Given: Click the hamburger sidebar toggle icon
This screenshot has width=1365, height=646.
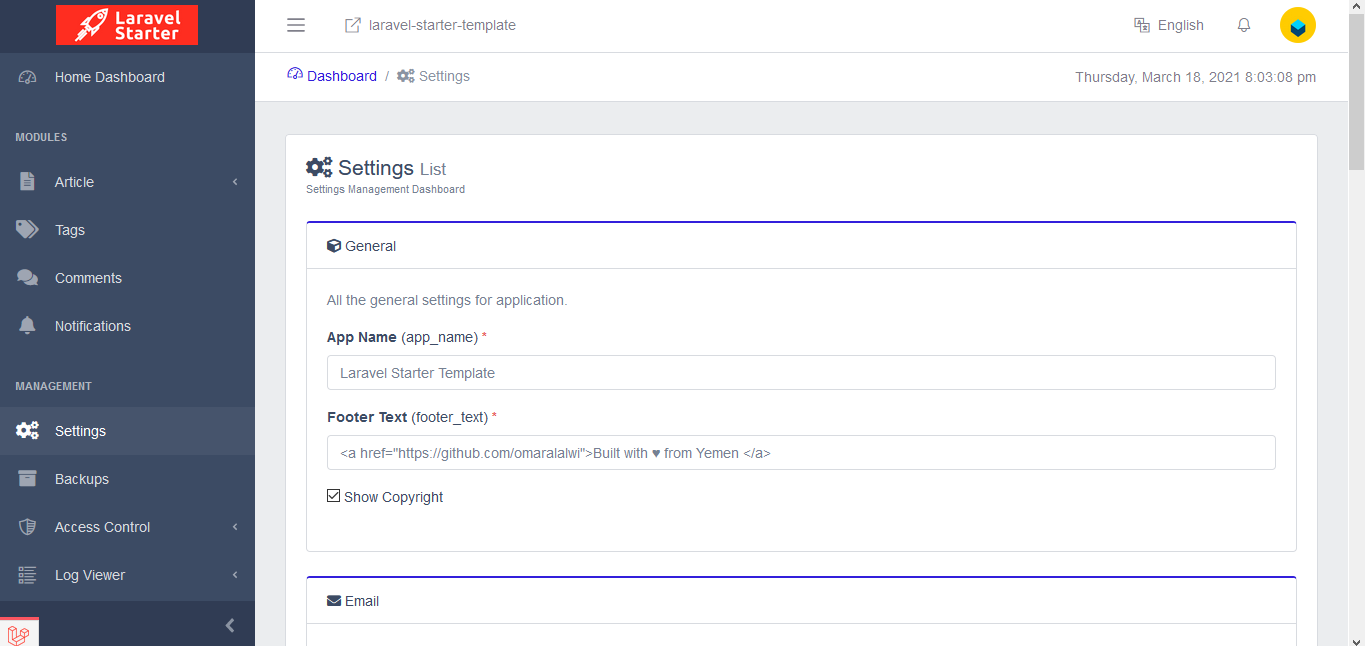Looking at the screenshot, I should pyautogui.click(x=296, y=25).
